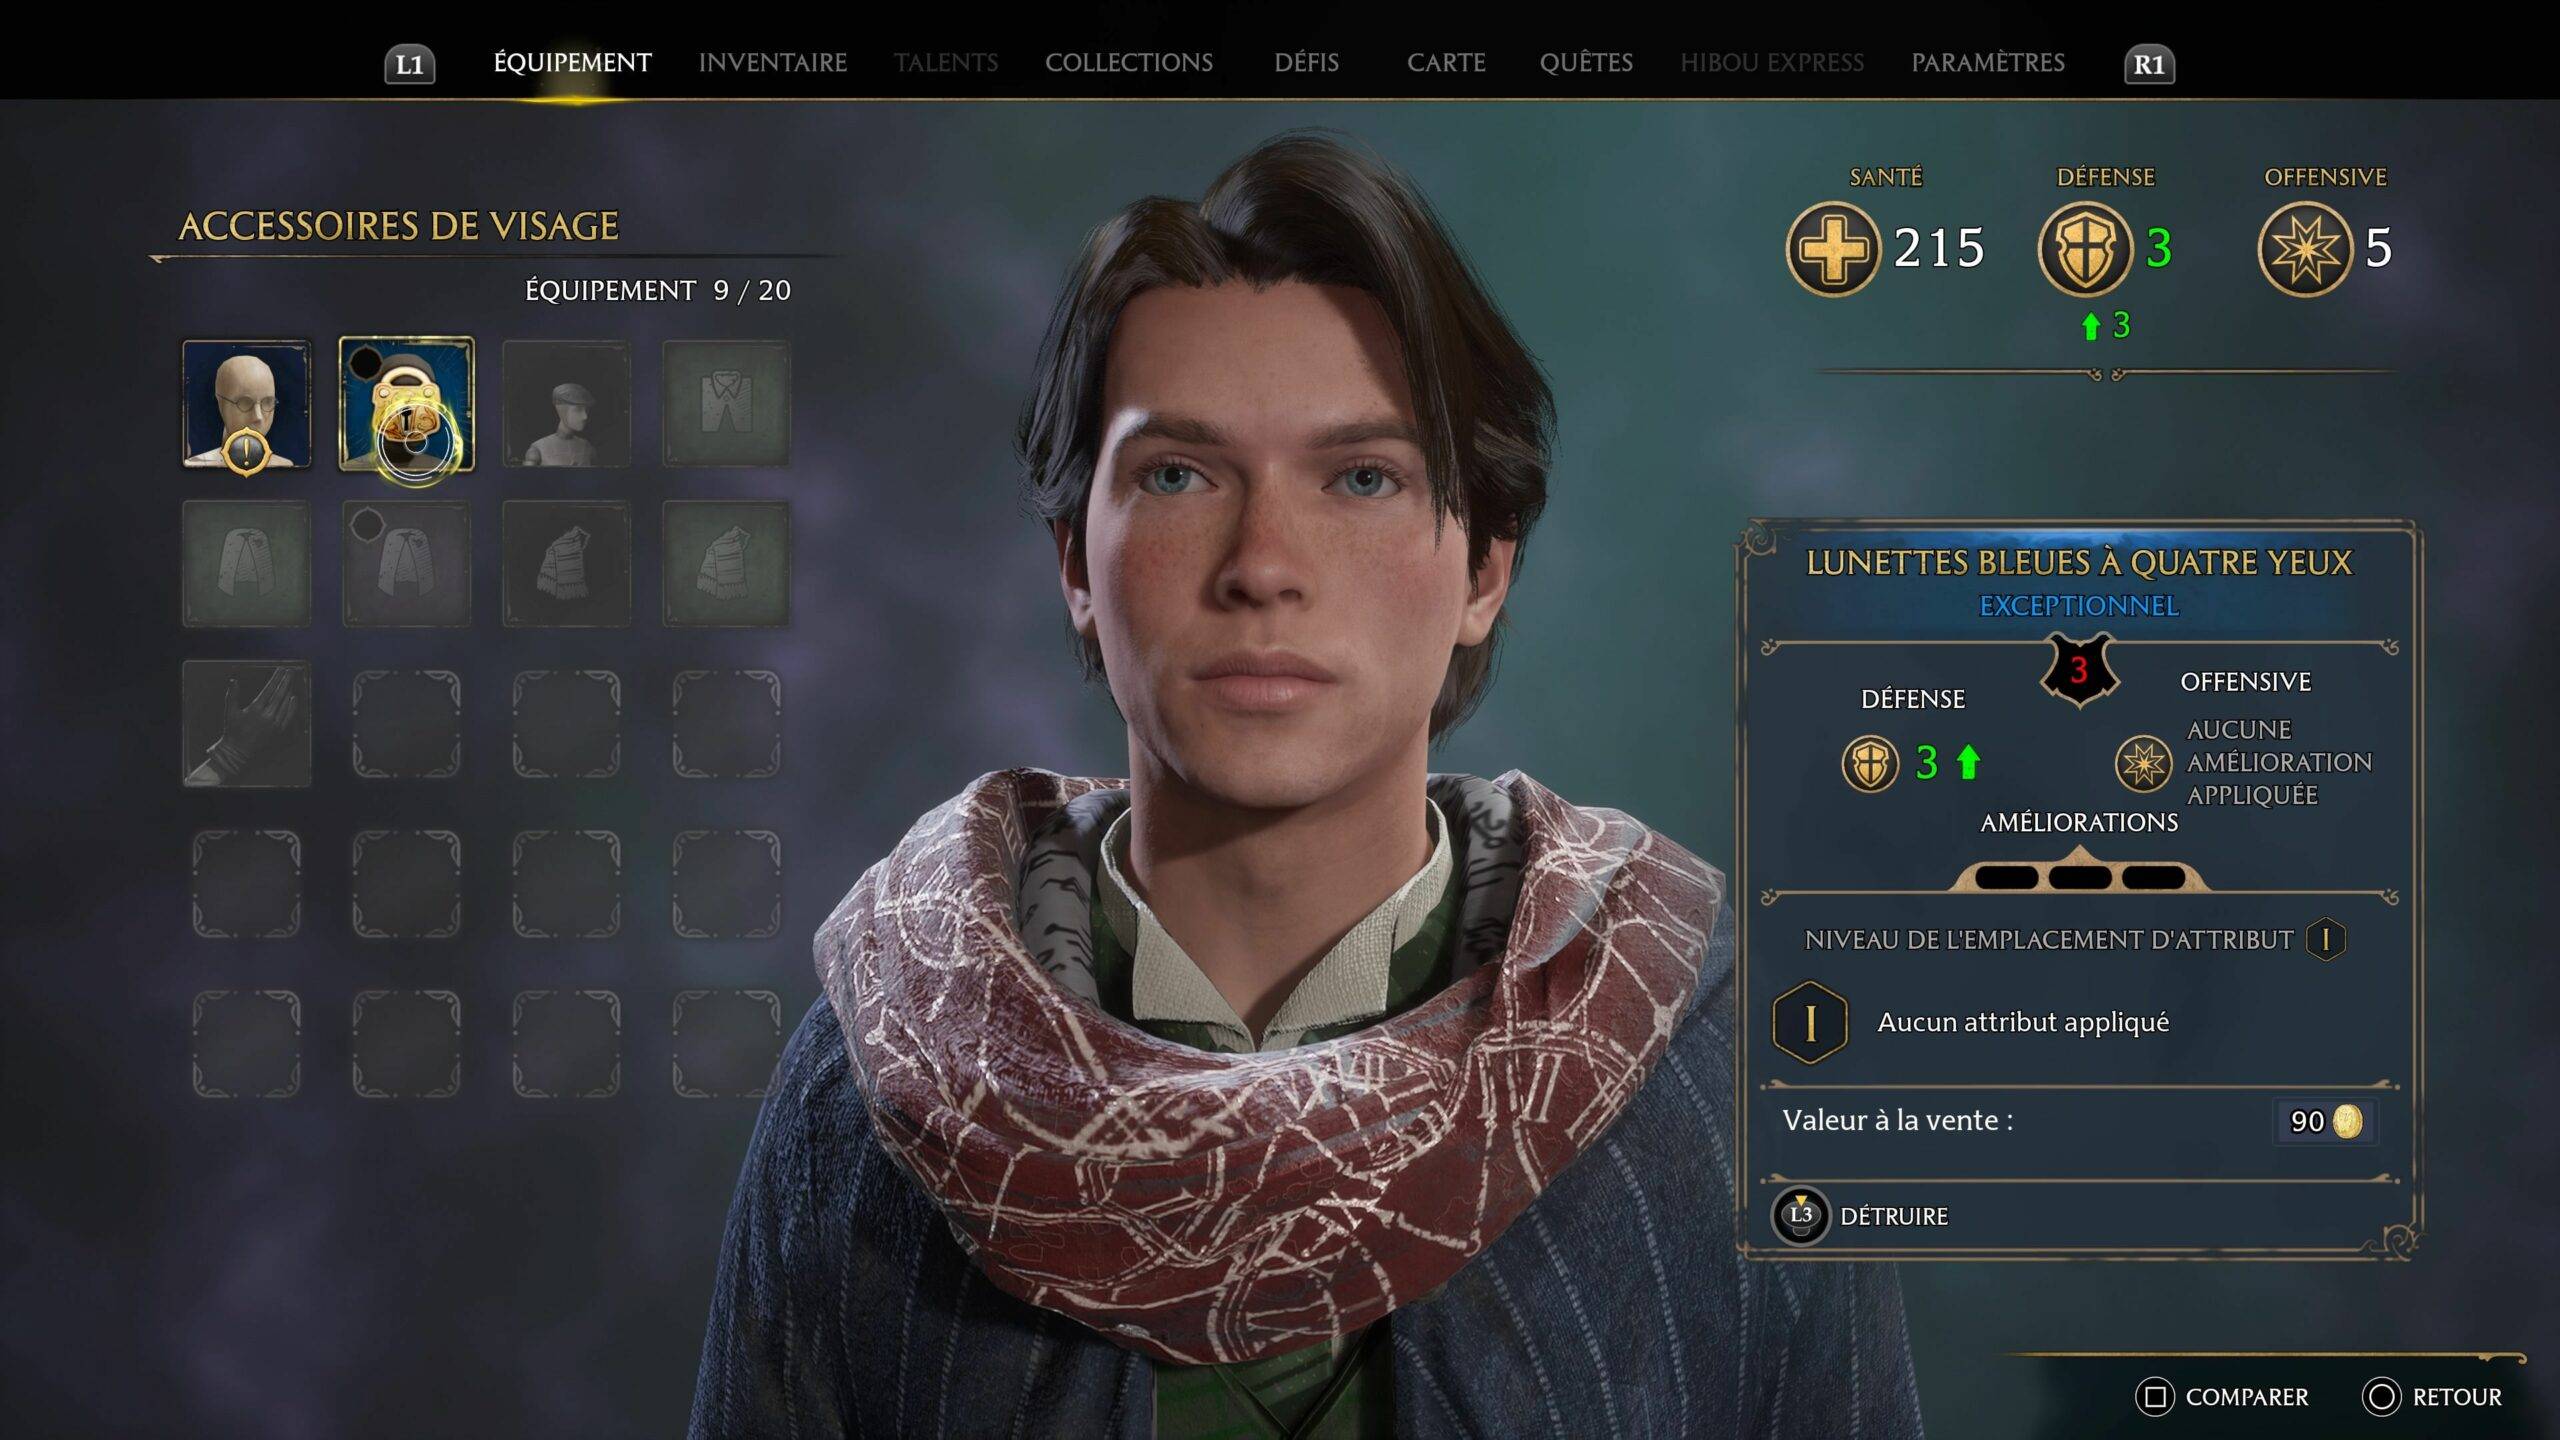Open the Collections tab
This screenshot has width=2560, height=1440.
click(x=1129, y=63)
